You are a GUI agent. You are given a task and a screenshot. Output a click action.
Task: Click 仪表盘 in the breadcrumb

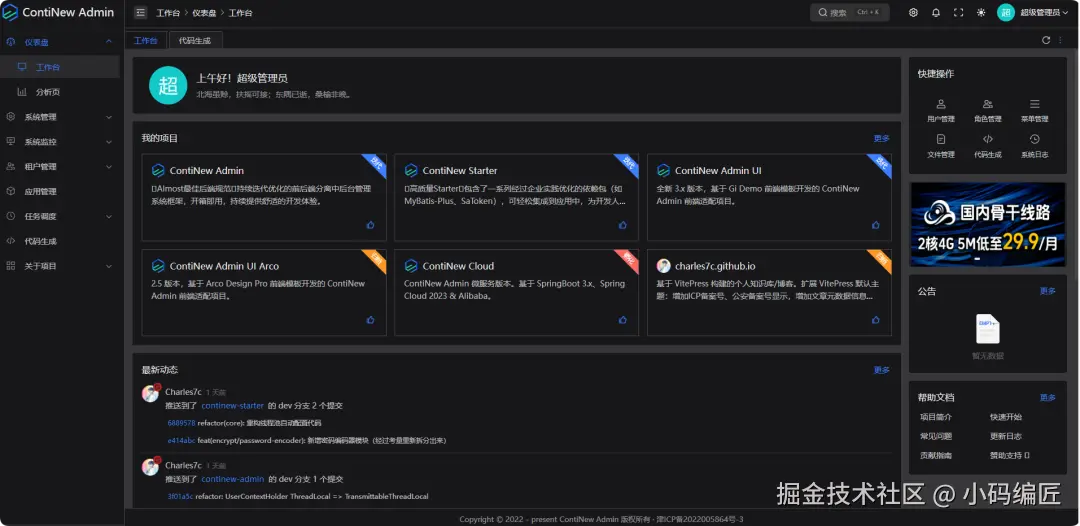tap(205, 13)
